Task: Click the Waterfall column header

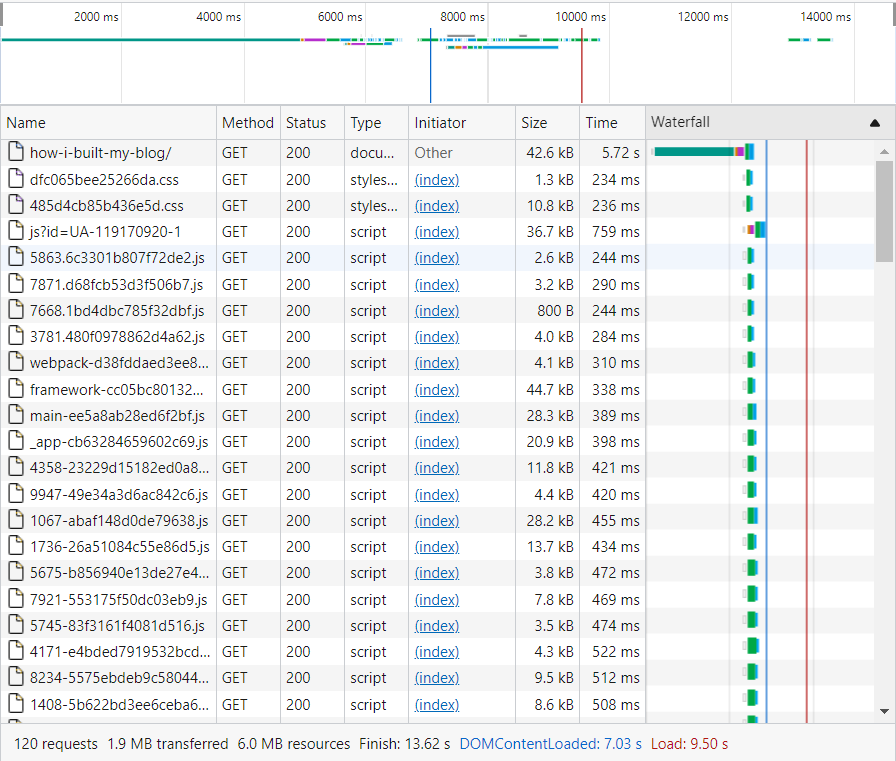Action: tap(770, 122)
